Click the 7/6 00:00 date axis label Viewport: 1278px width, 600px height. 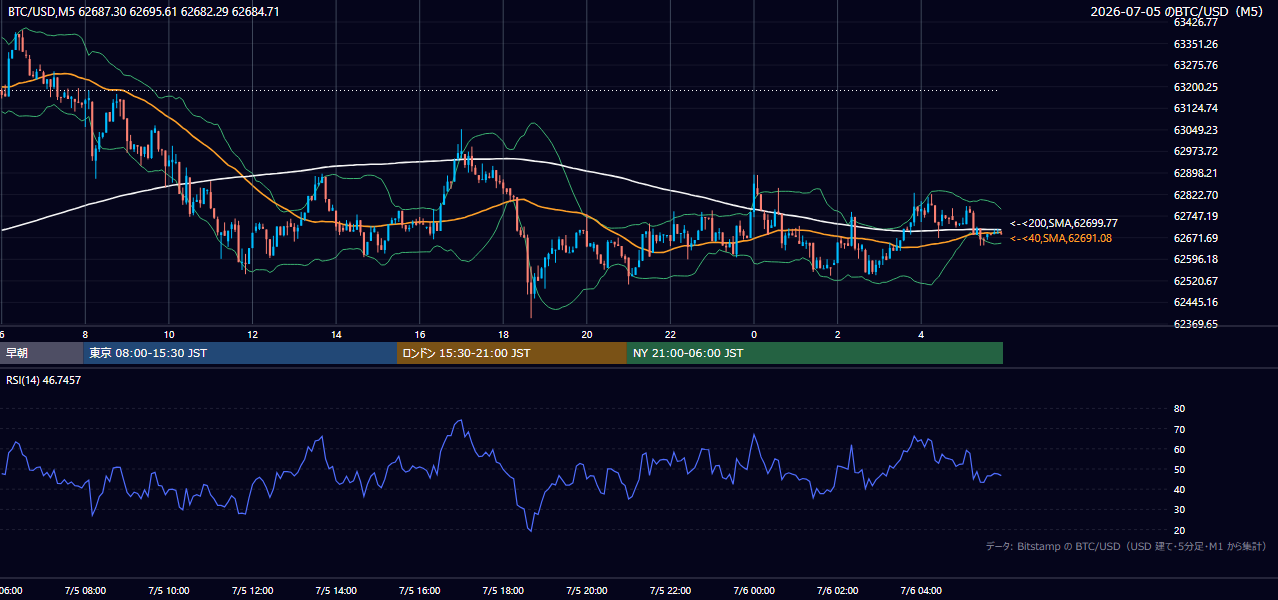point(754,591)
